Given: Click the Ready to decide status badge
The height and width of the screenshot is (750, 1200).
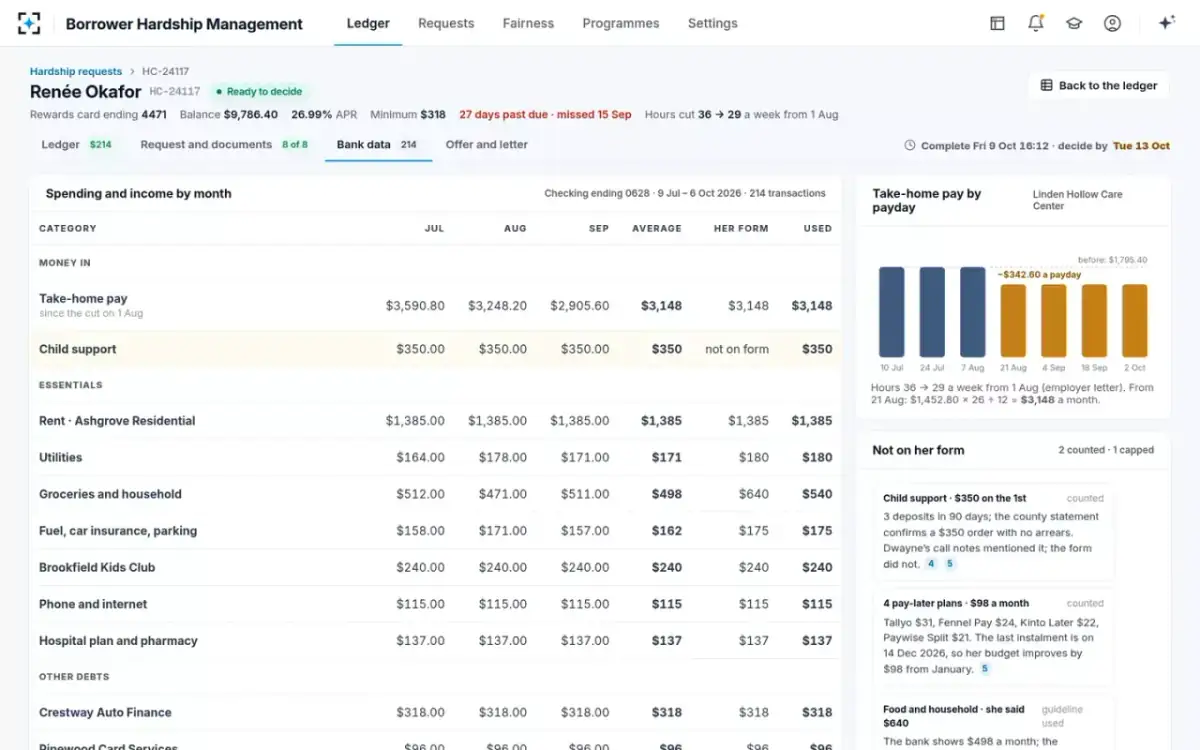Looking at the screenshot, I should (258, 91).
